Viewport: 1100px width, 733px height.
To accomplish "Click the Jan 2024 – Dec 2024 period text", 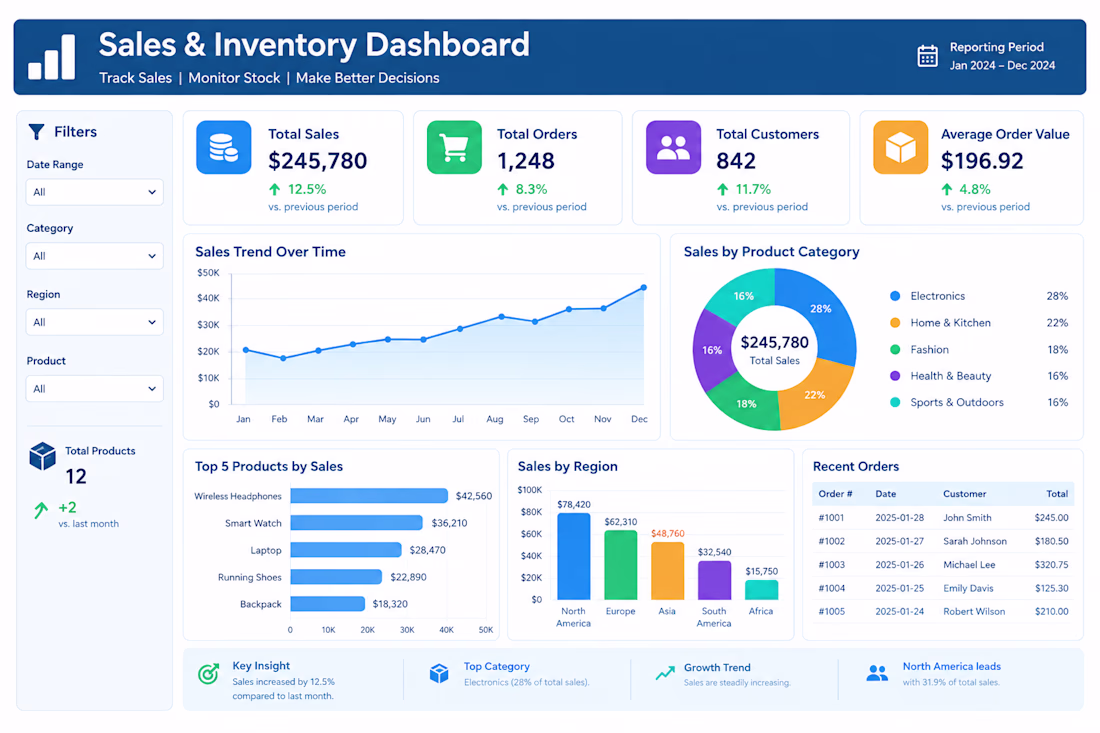I will click(x=1002, y=65).
